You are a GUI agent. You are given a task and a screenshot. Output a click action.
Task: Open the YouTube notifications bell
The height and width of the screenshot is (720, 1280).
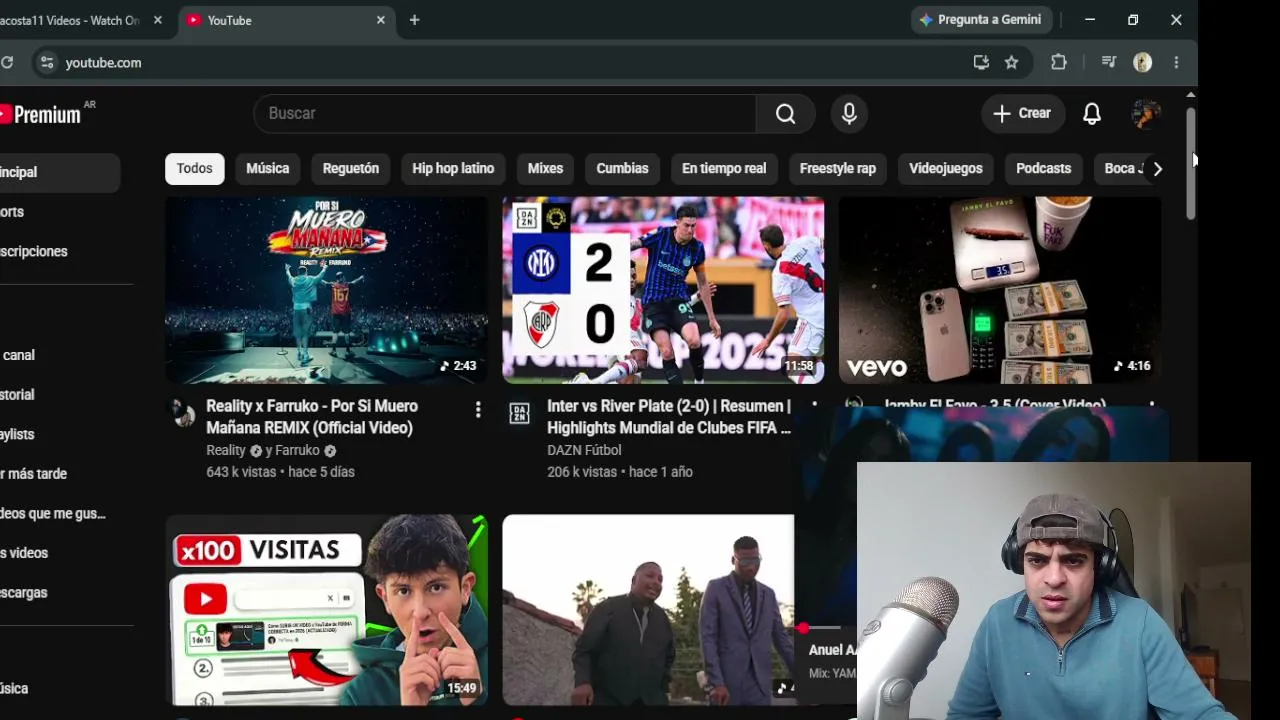coord(1092,114)
